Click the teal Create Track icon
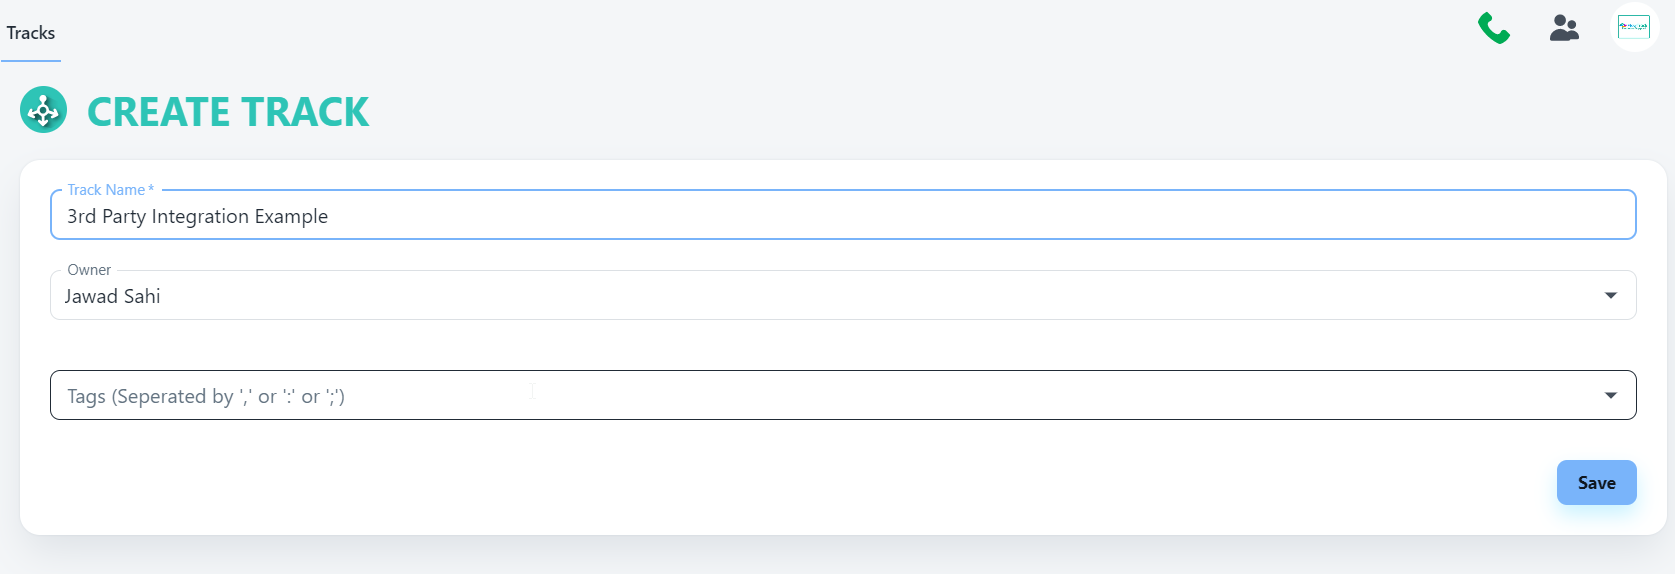1675x574 pixels. (x=44, y=110)
